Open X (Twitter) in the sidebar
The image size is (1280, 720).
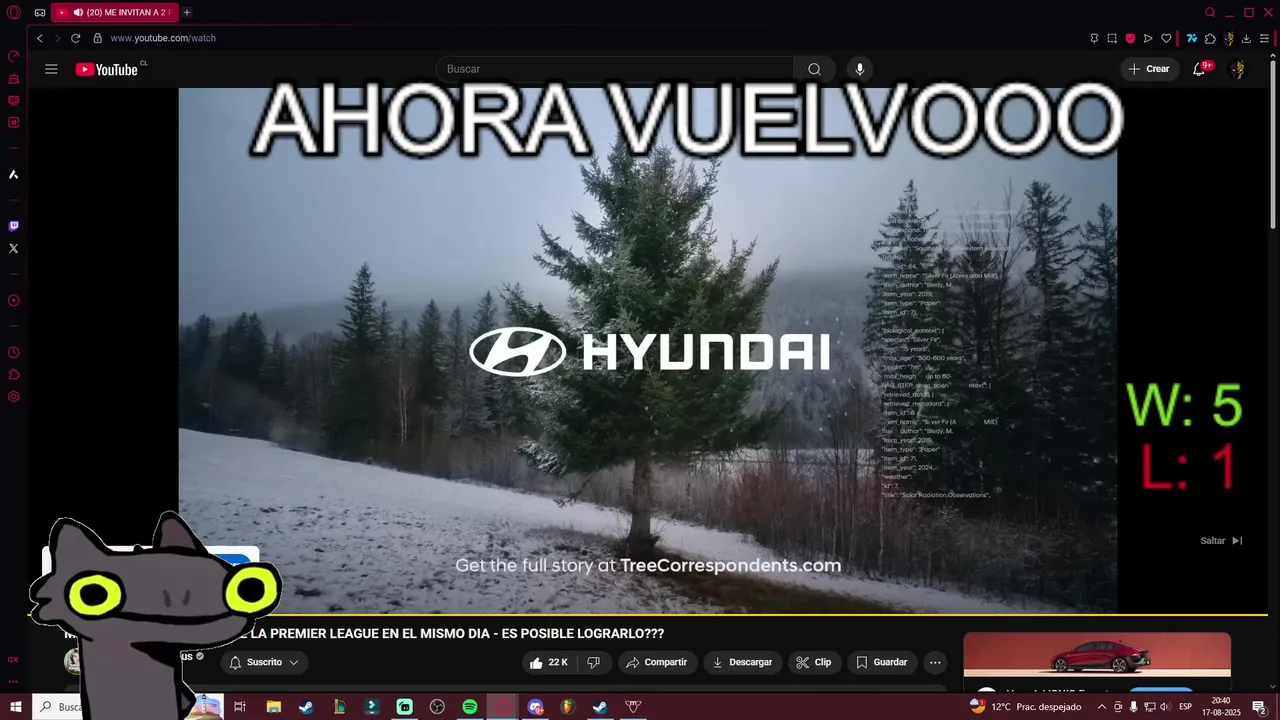(13, 248)
